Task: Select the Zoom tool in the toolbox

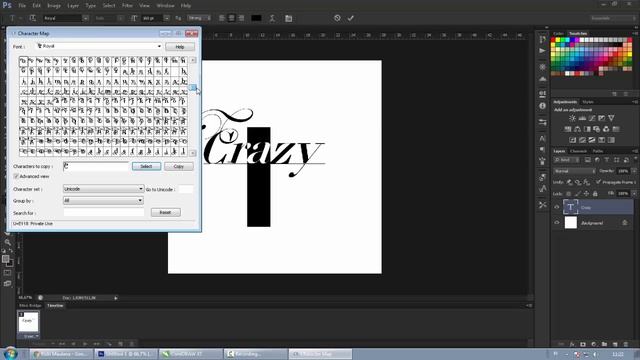Action: [x=7, y=242]
